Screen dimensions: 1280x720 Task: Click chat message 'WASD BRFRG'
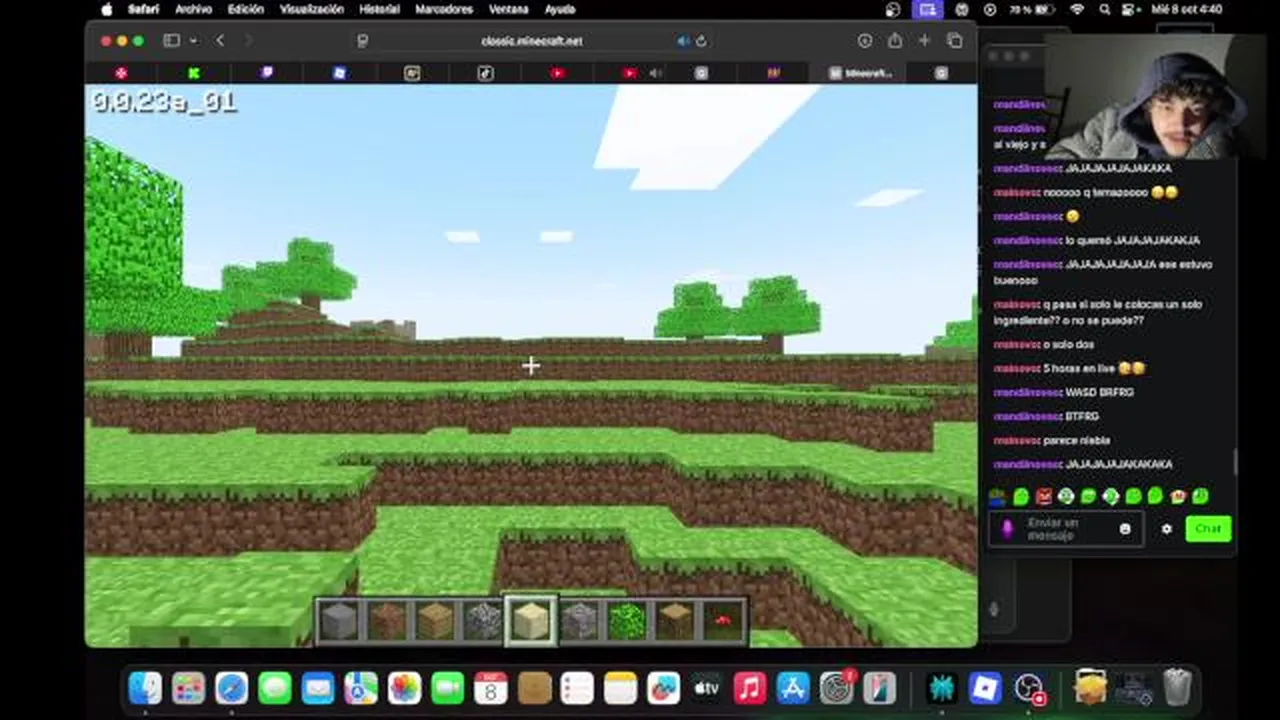1099,392
